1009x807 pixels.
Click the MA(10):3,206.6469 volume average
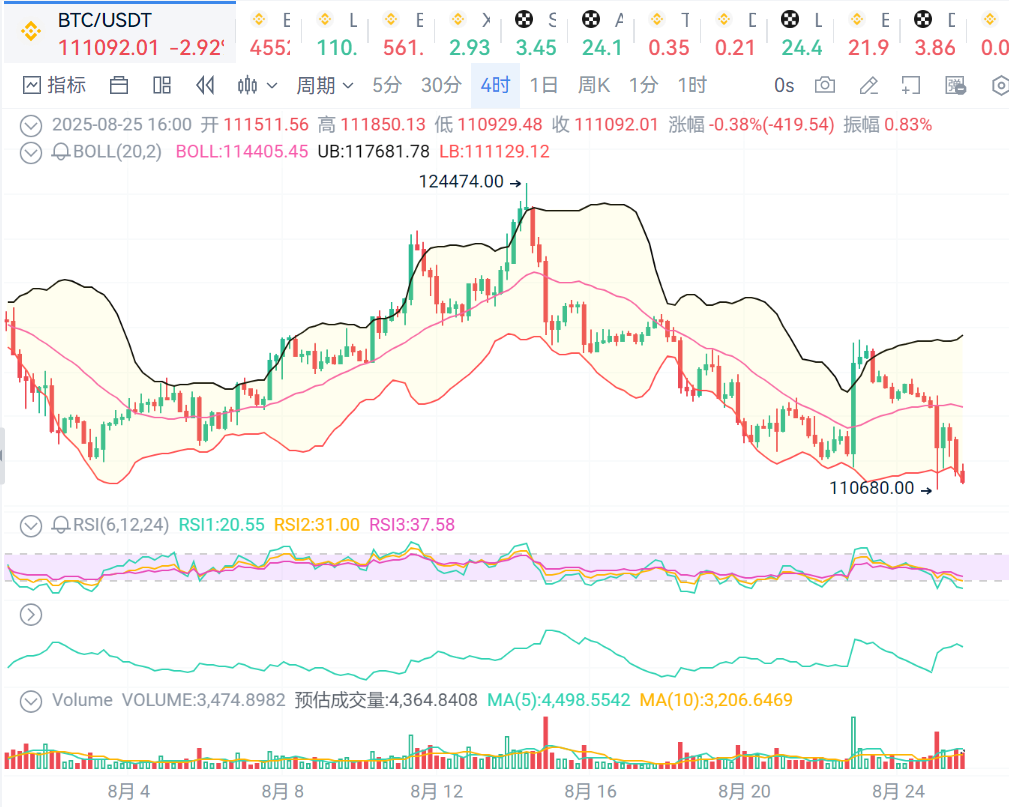click(716, 700)
